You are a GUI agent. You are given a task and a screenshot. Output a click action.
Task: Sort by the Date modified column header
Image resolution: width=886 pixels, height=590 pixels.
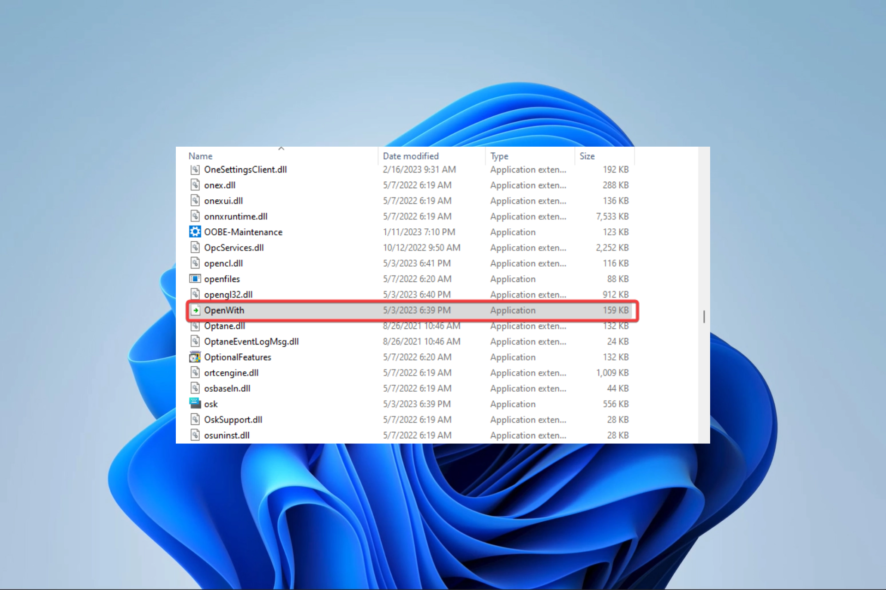point(411,156)
